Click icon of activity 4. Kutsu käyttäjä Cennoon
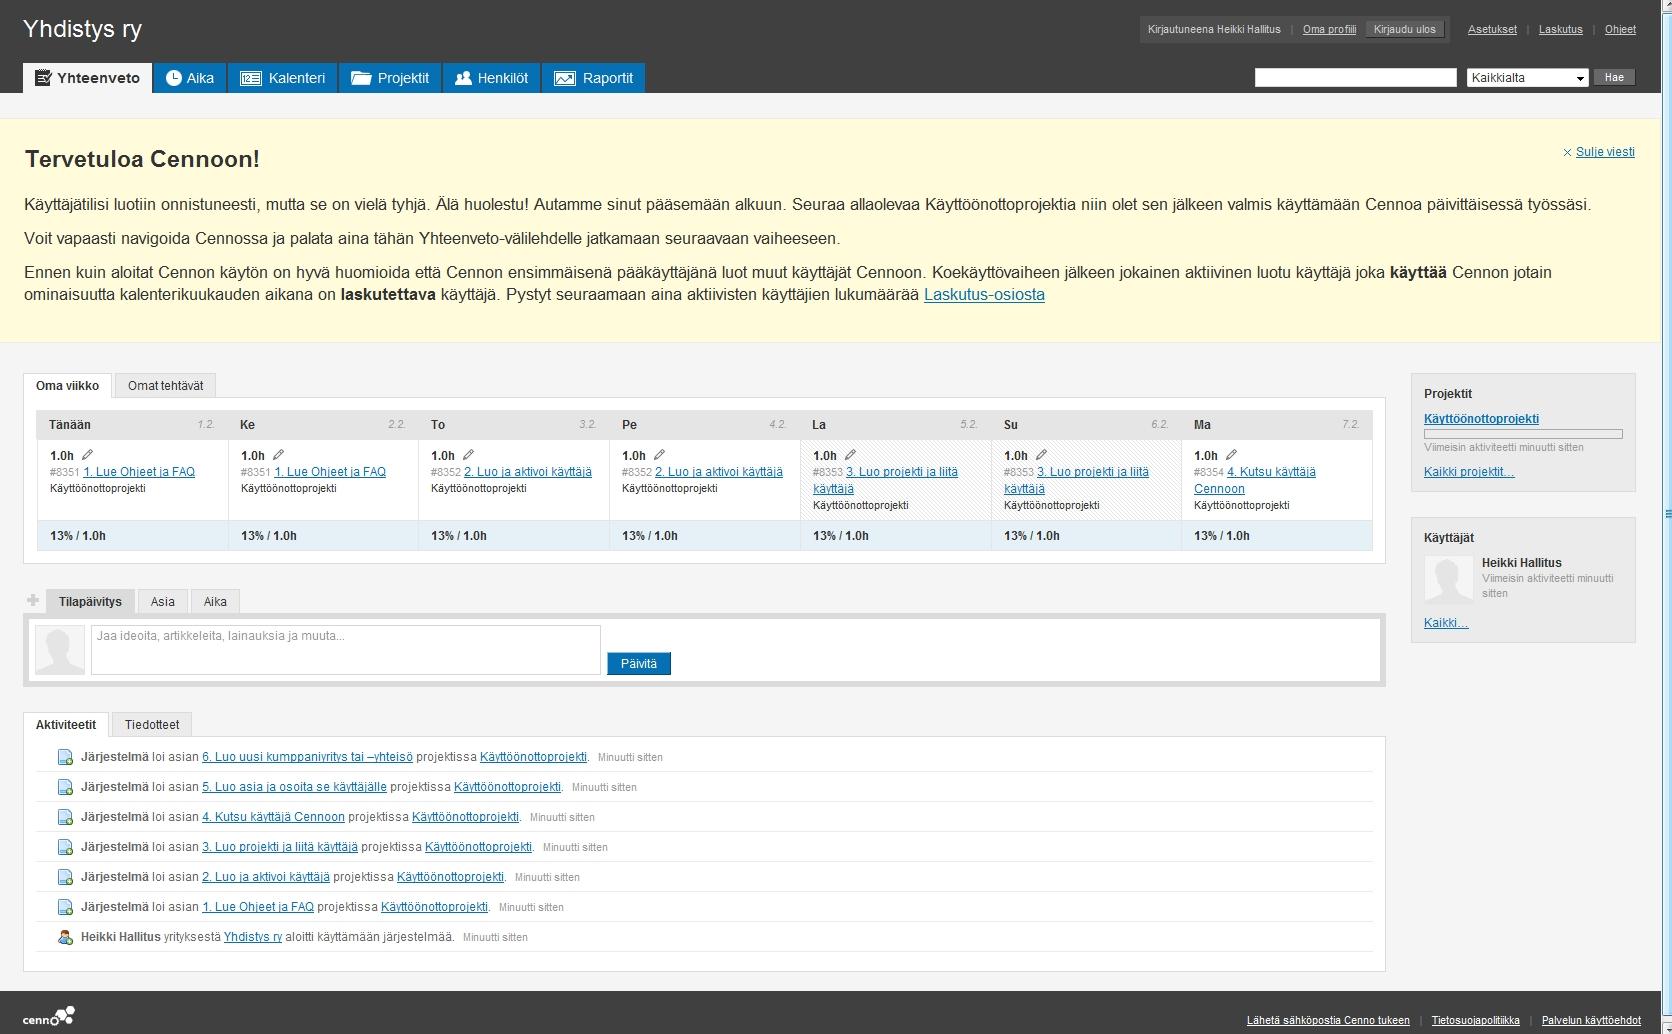 point(65,817)
